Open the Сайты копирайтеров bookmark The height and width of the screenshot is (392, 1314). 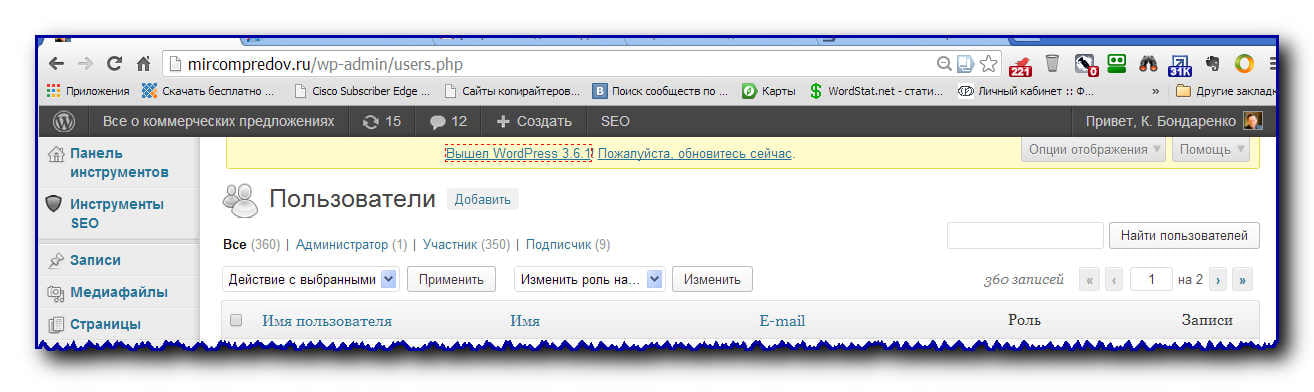pyautogui.click(x=511, y=91)
